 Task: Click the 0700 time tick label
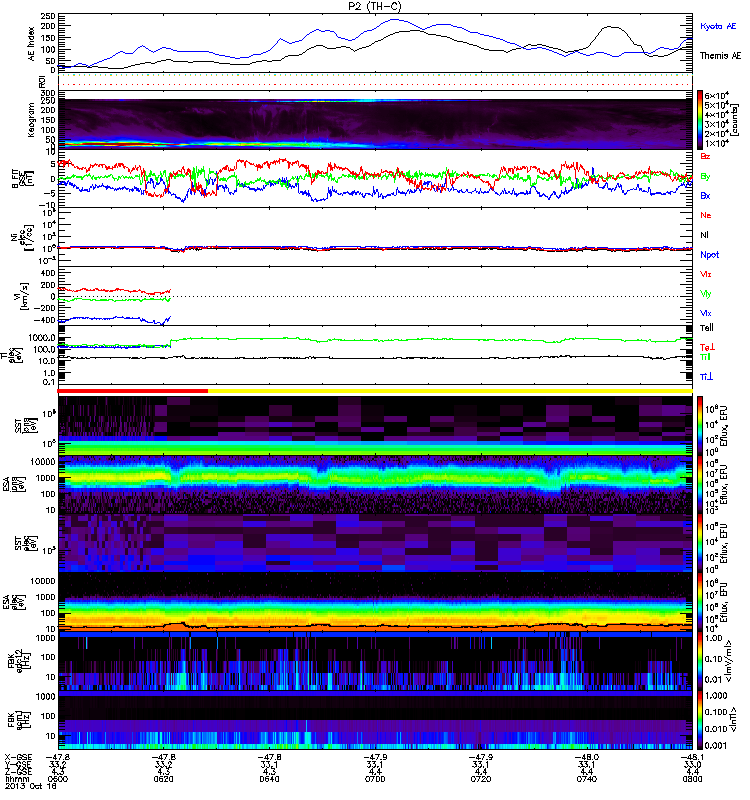[x=375, y=780]
